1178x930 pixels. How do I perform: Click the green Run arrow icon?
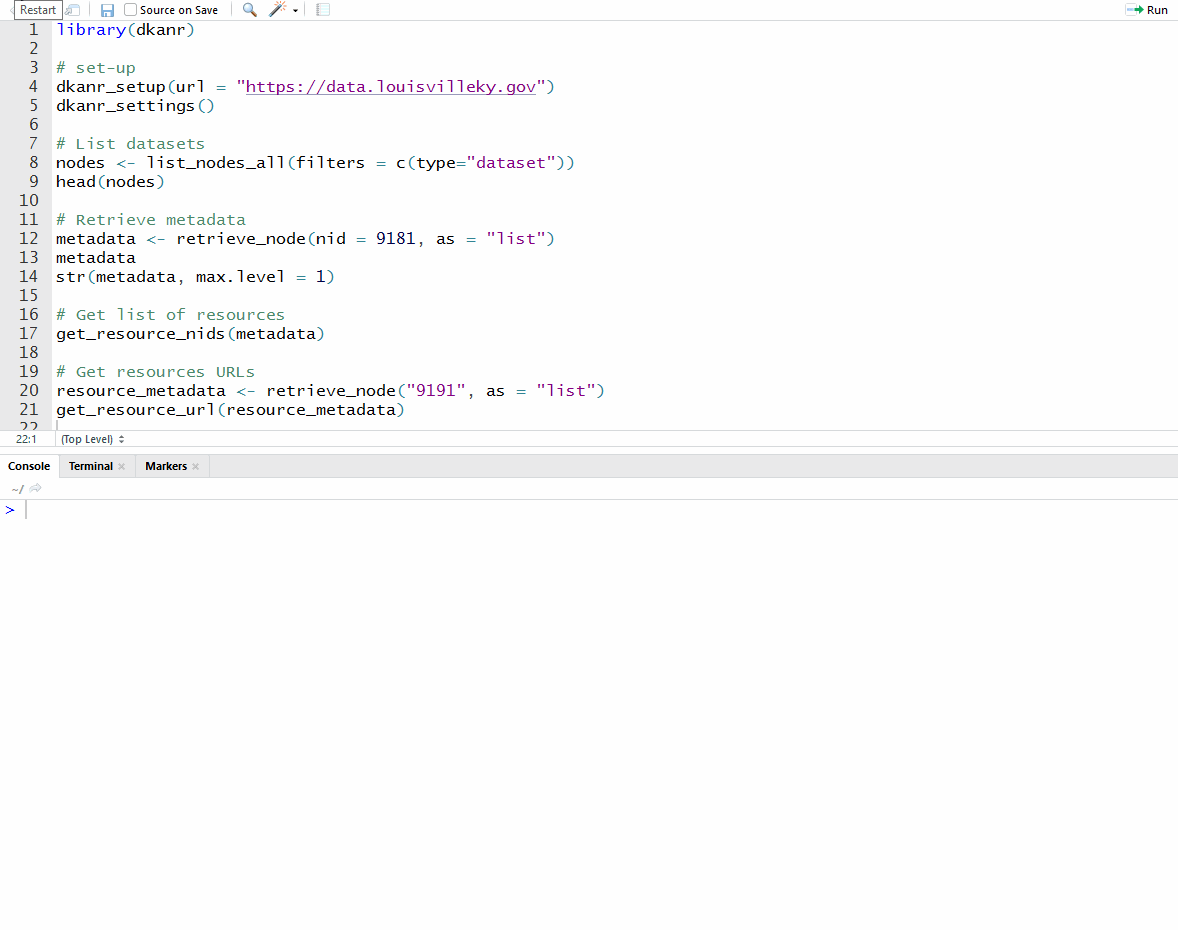click(x=1135, y=10)
